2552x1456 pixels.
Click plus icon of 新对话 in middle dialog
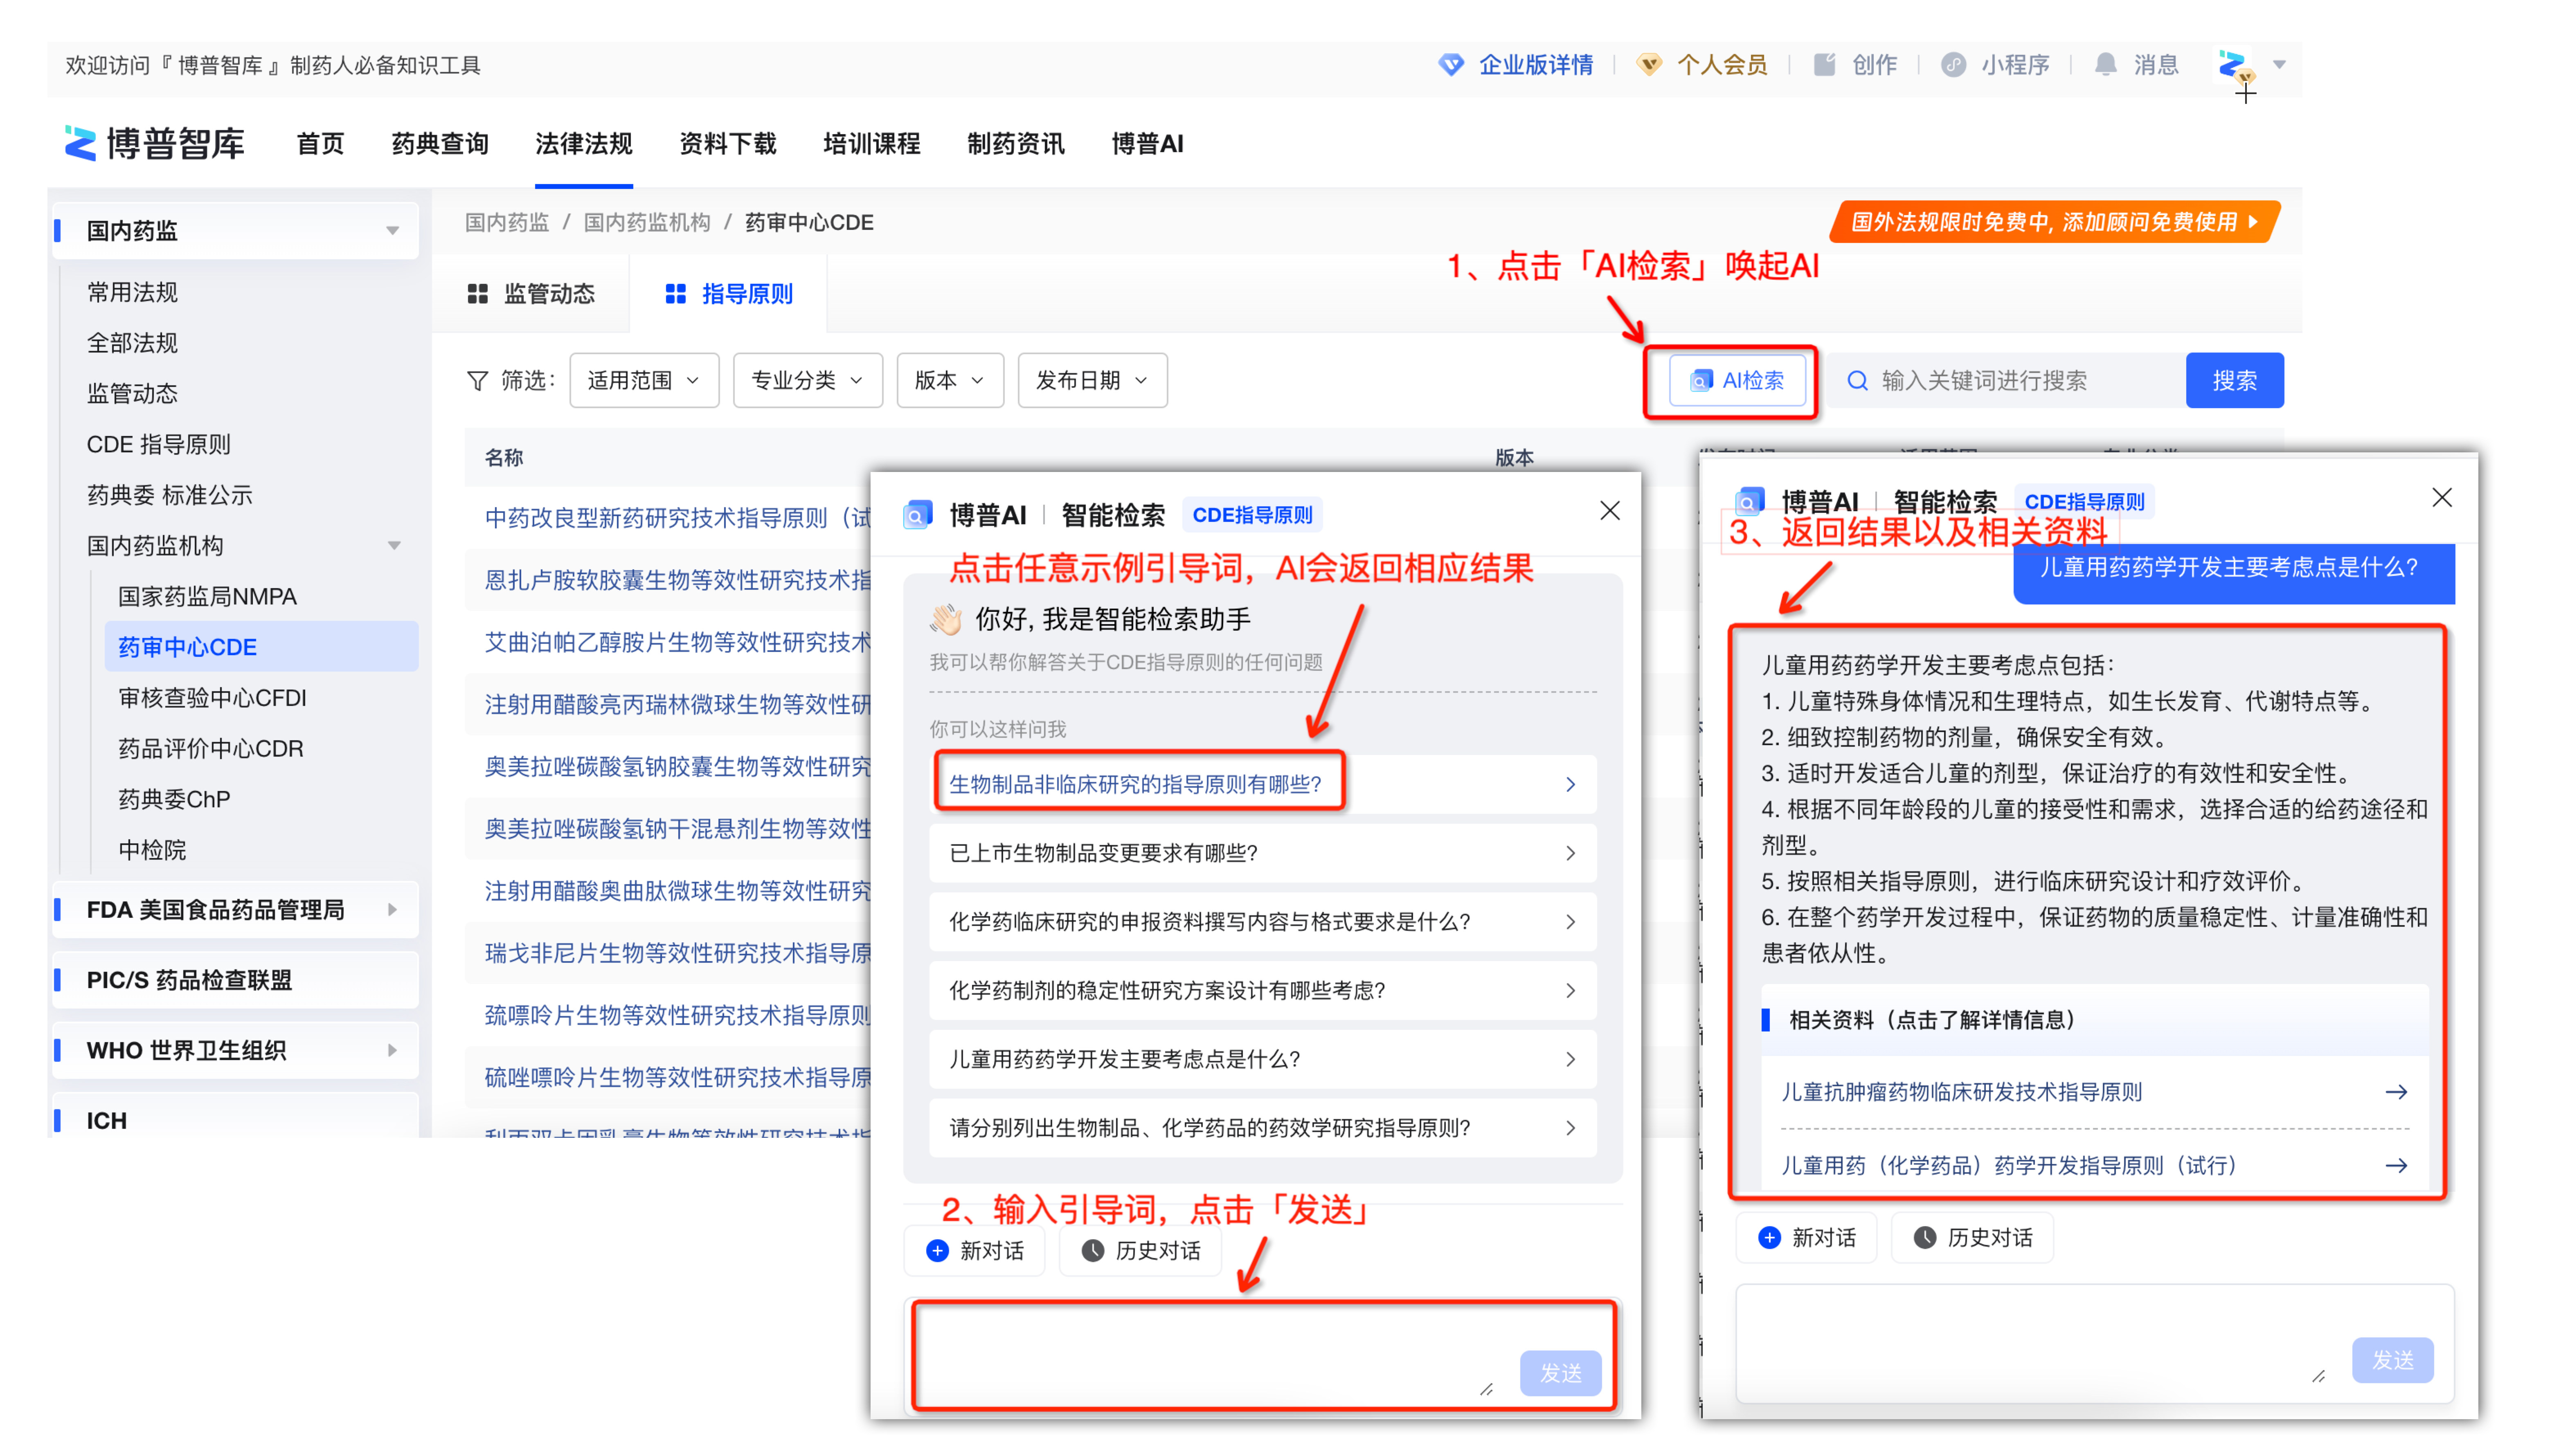click(937, 1251)
